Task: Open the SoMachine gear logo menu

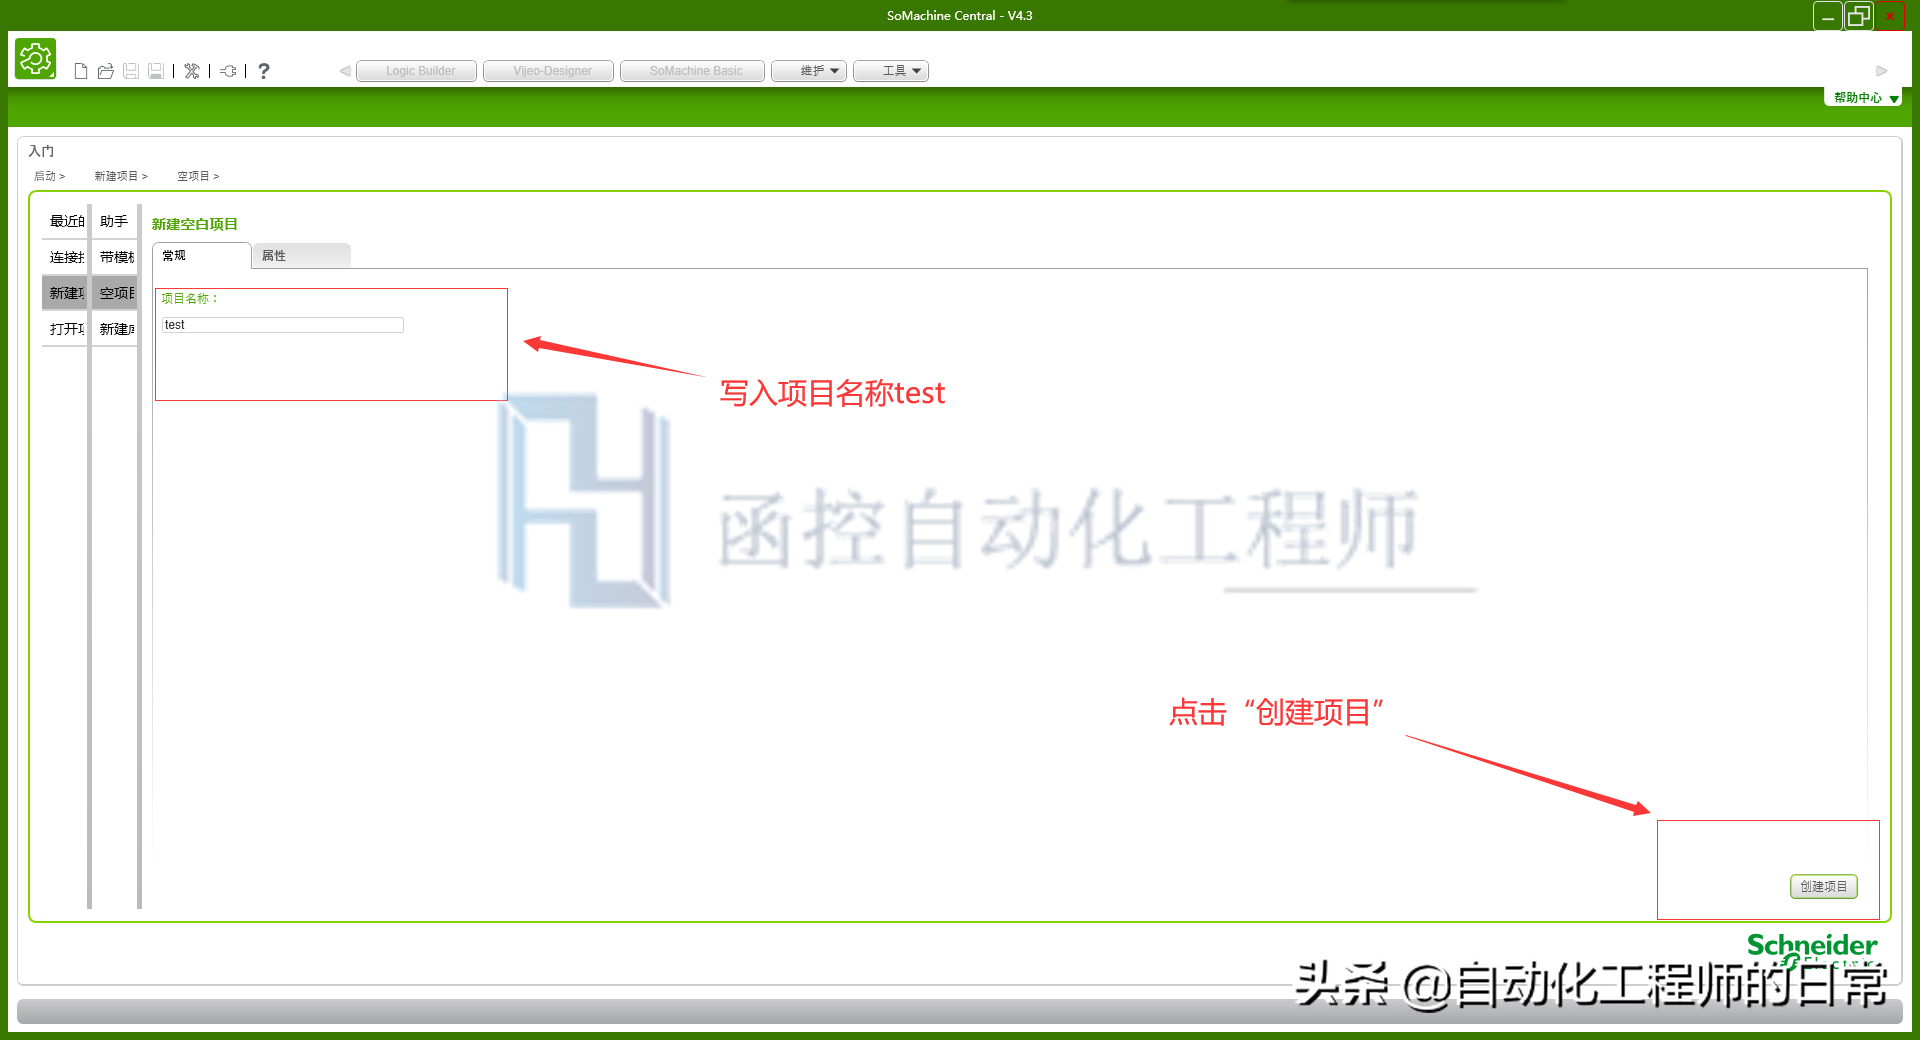Action: (35, 59)
